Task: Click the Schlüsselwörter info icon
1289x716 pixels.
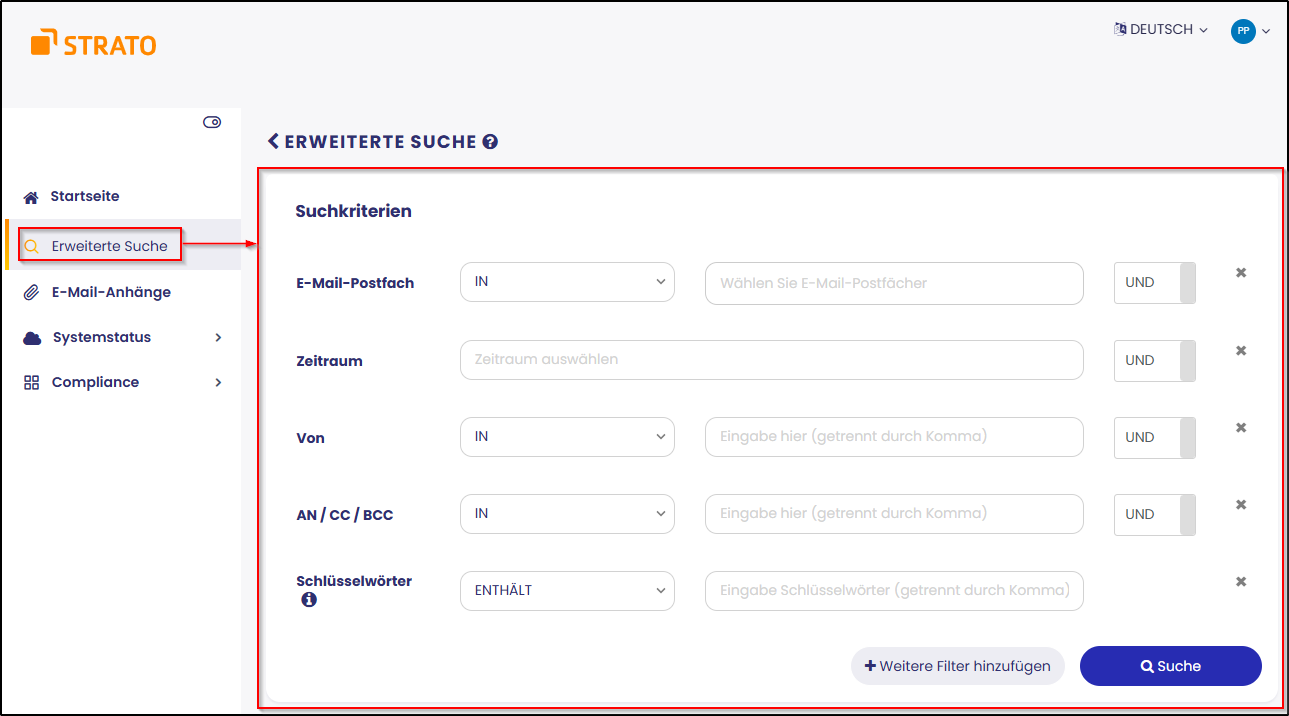Action: click(x=309, y=600)
